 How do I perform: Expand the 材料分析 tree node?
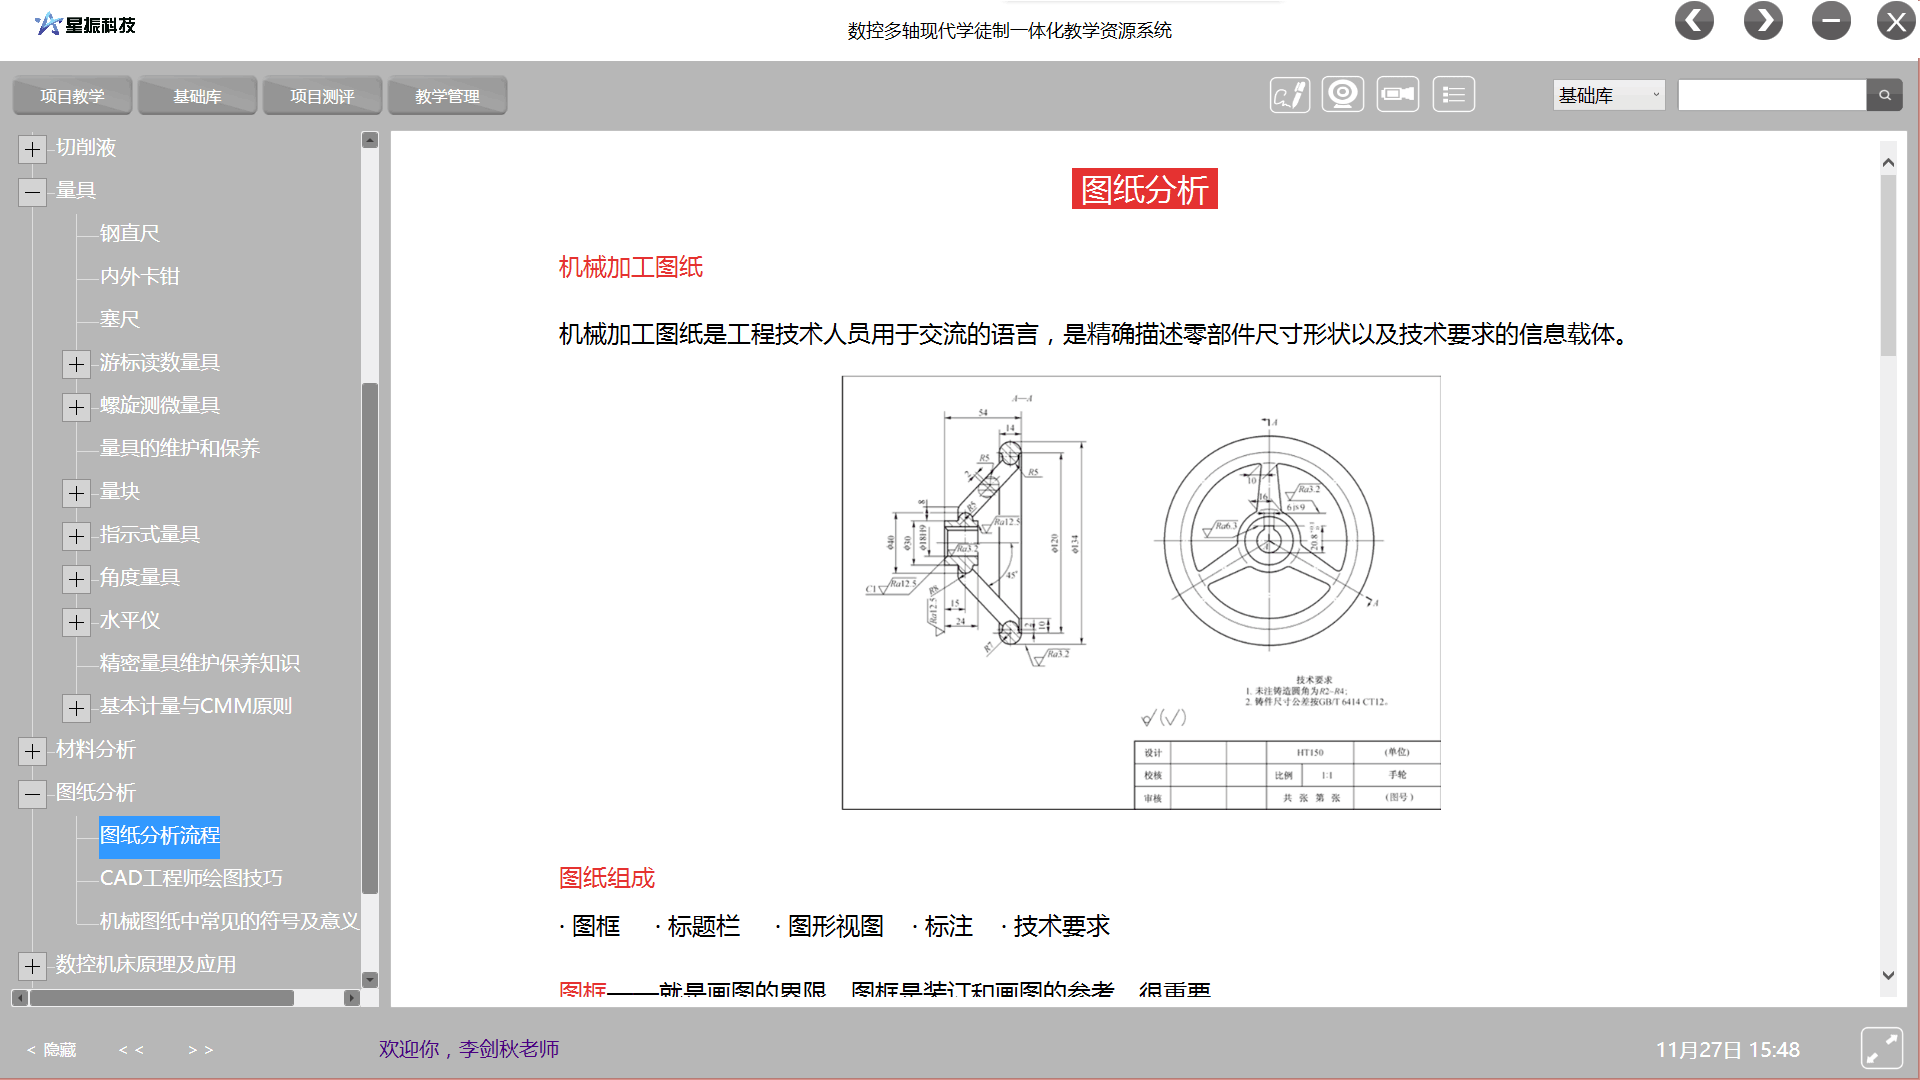tap(32, 751)
